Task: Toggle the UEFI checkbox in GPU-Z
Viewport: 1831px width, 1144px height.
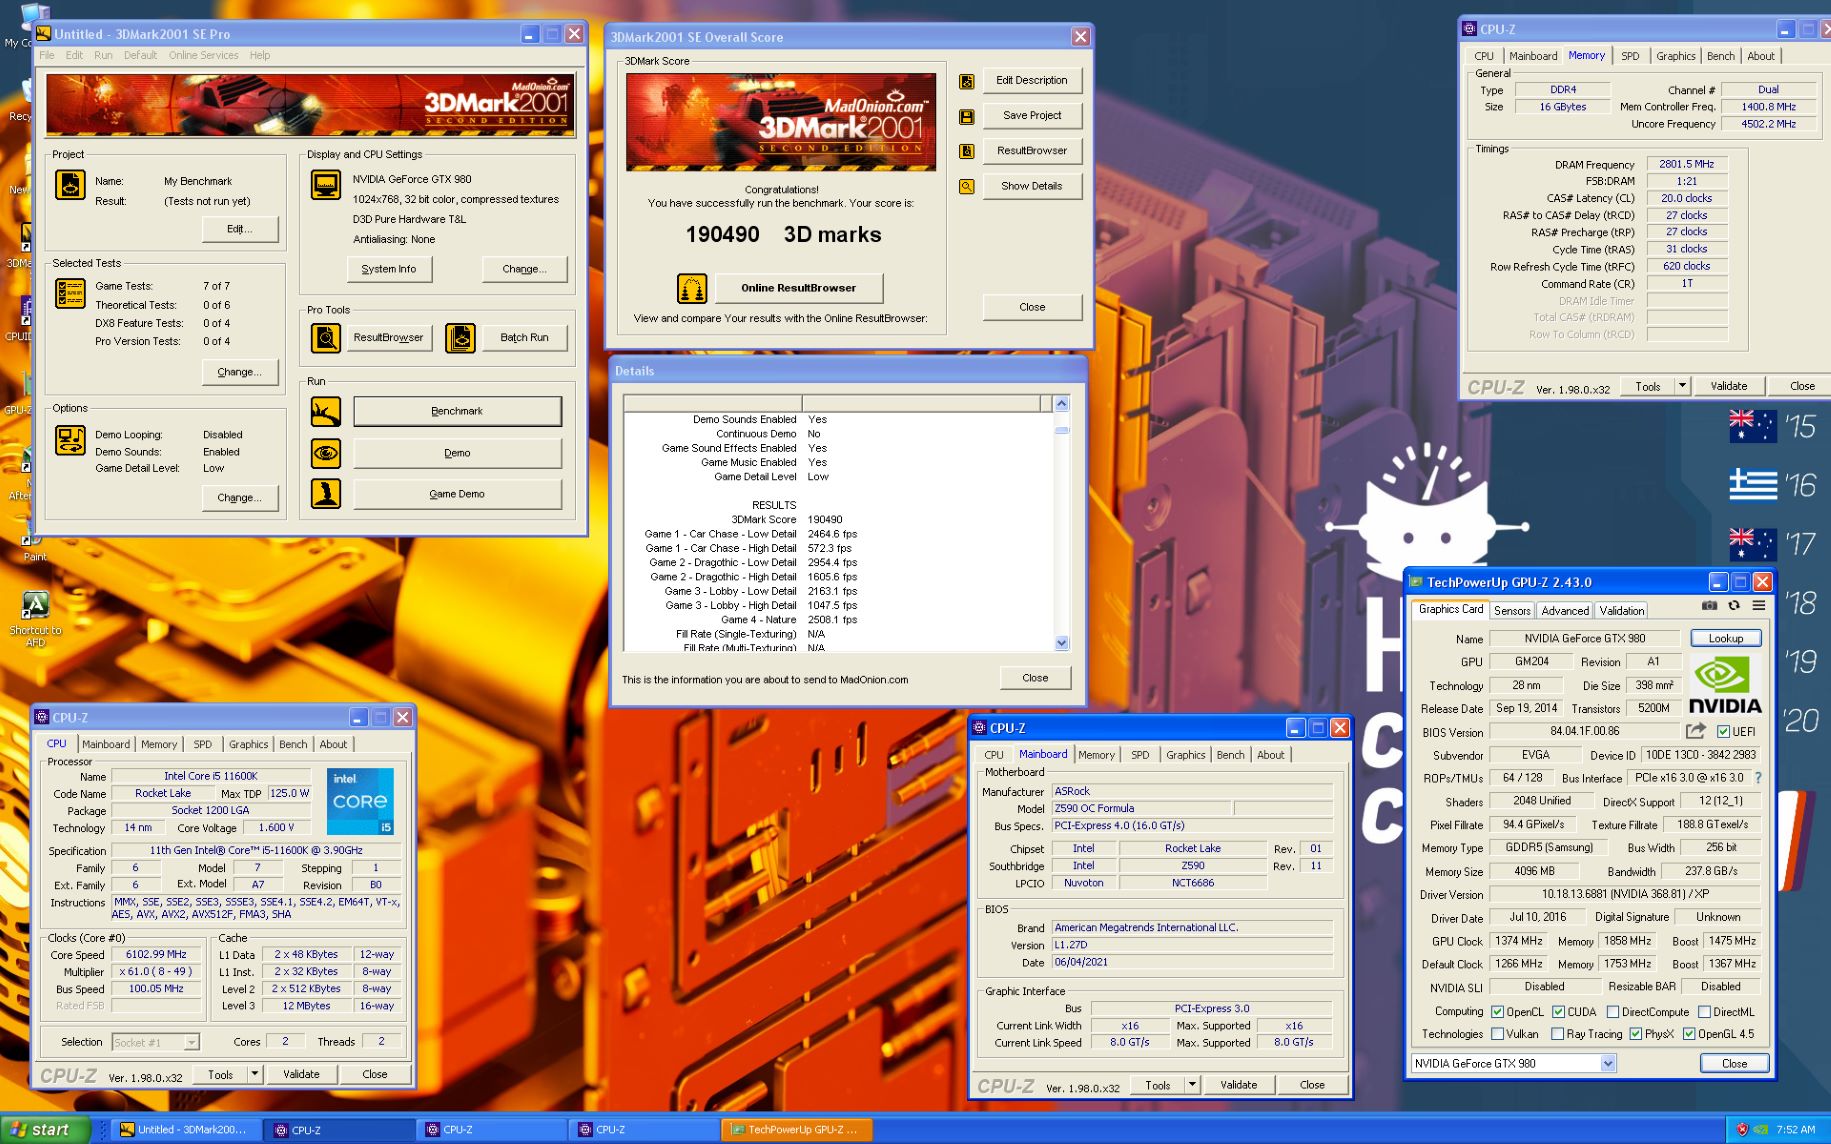Action: pos(1724,732)
